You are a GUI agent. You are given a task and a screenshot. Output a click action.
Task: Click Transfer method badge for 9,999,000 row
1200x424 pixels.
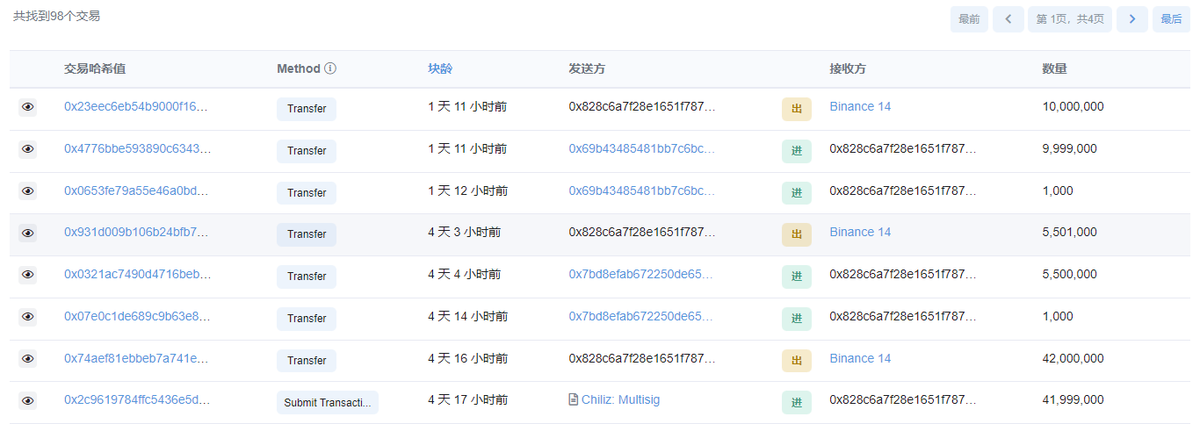(x=306, y=150)
